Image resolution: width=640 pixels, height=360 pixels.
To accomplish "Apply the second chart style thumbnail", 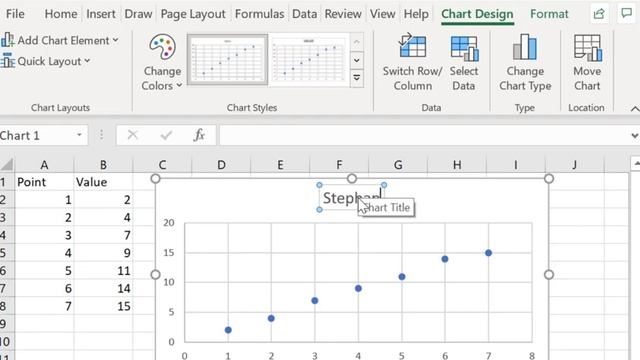I will point(309,60).
